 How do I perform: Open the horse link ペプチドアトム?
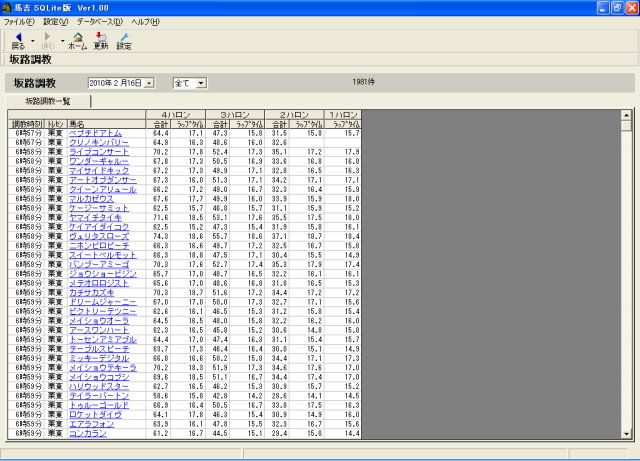[x=95, y=133]
